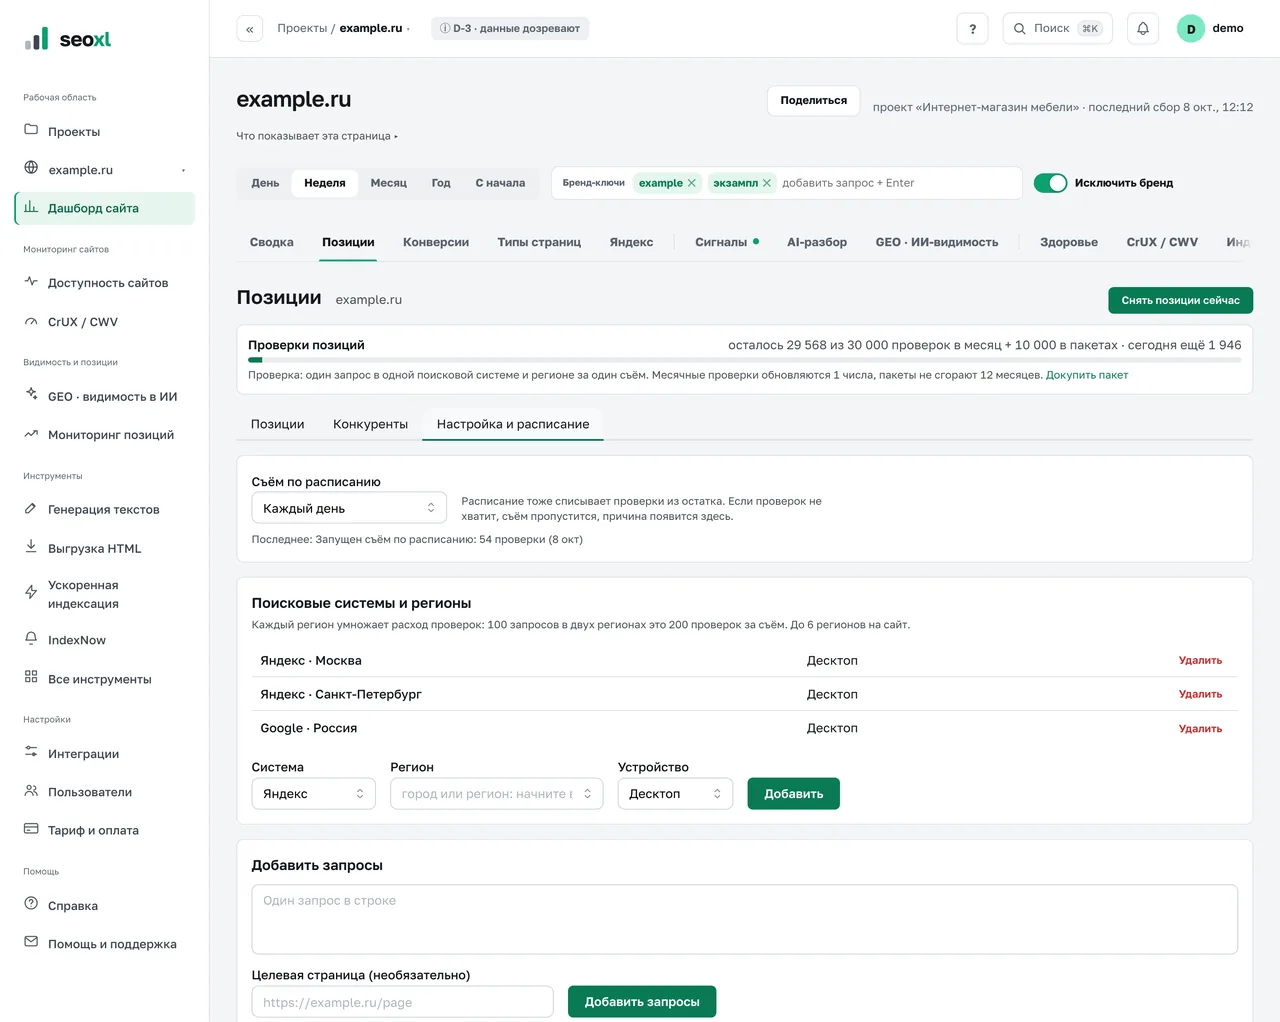The width and height of the screenshot is (1280, 1022).
Task: Click the Проверки позиций usage progress bar
Action: [745, 360]
